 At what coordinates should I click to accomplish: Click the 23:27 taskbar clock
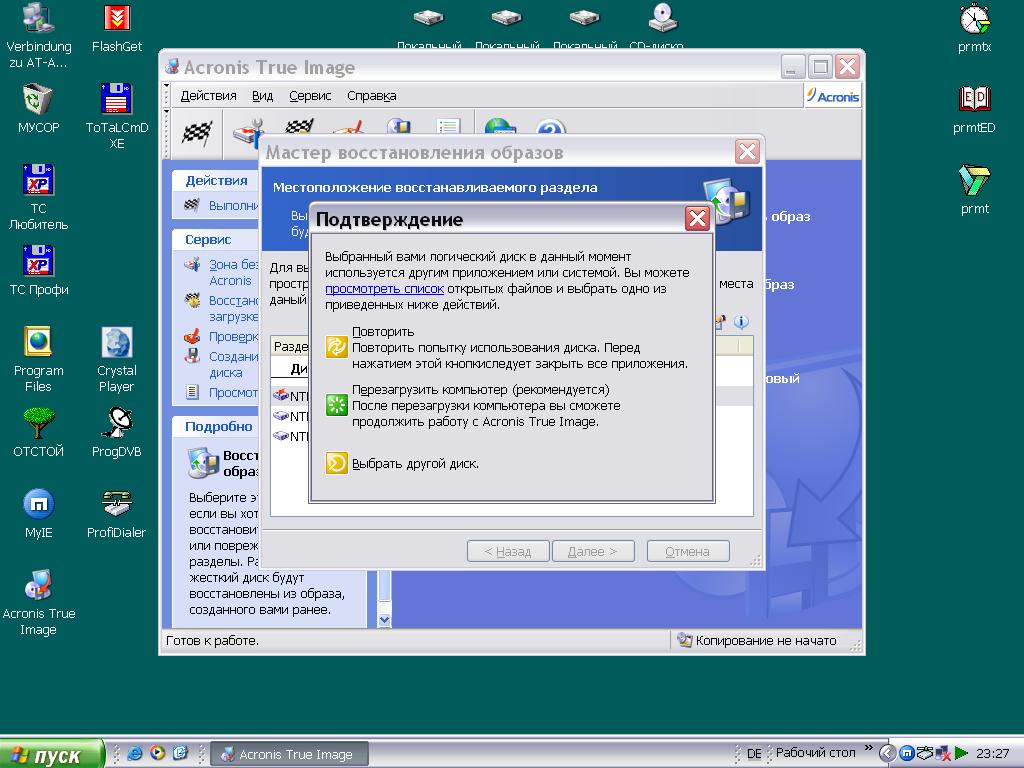coord(992,754)
